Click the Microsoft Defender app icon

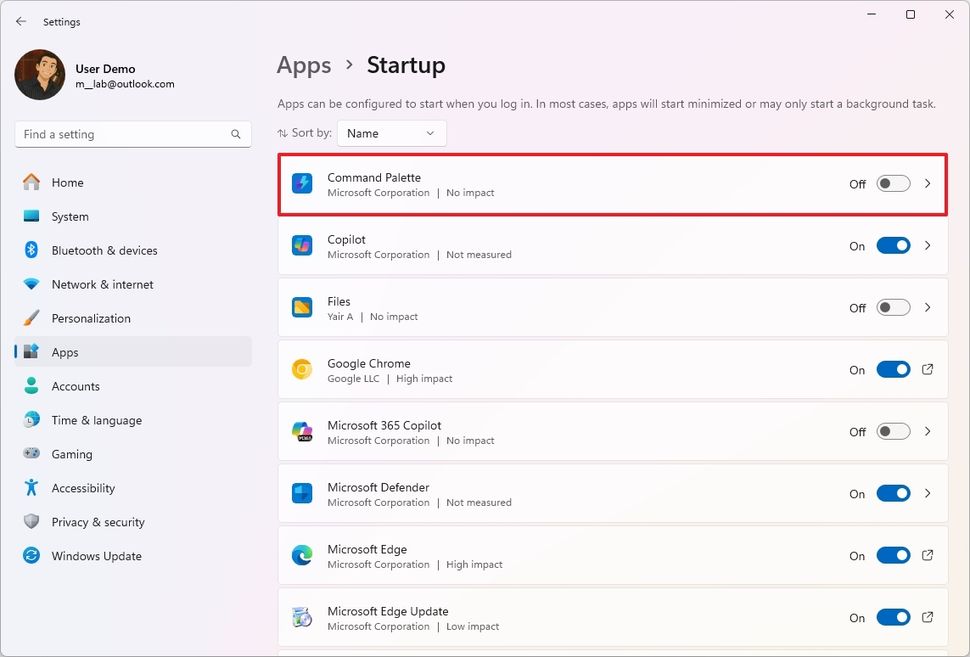(302, 494)
